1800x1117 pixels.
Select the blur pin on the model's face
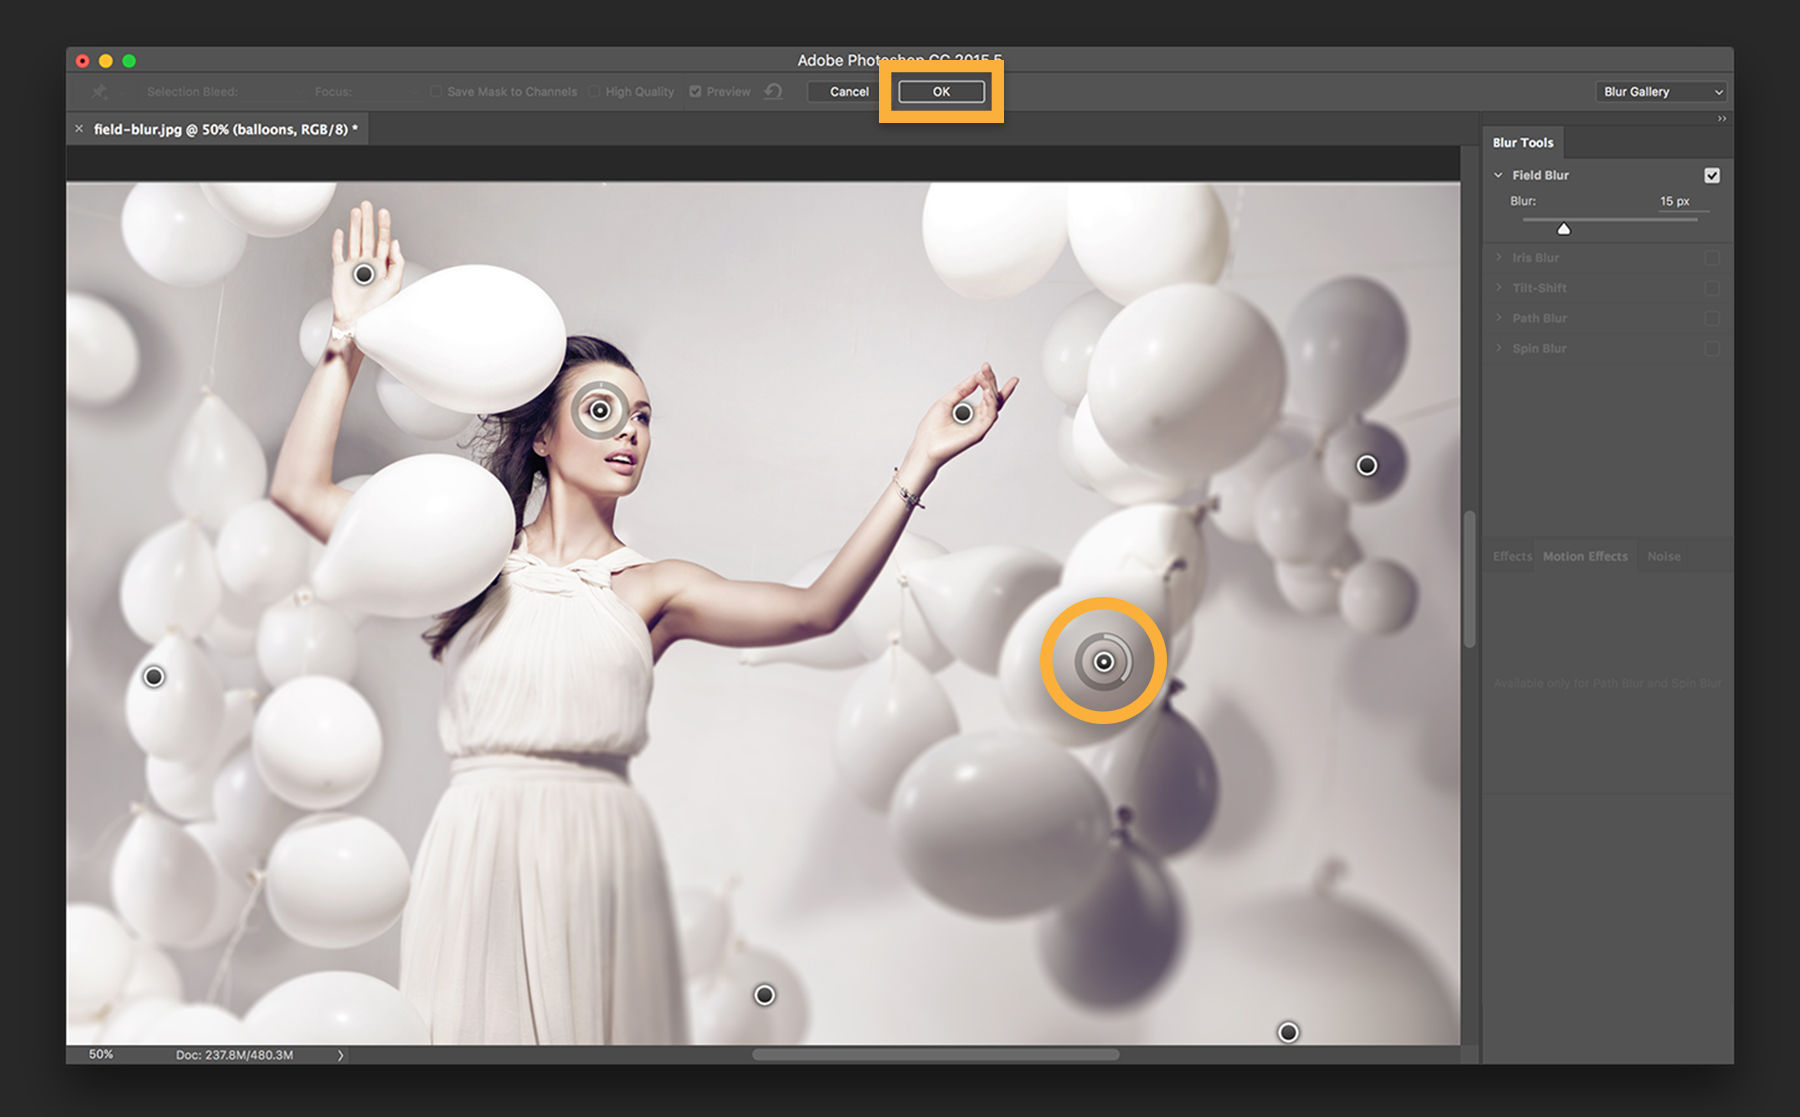[x=599, y=410]
